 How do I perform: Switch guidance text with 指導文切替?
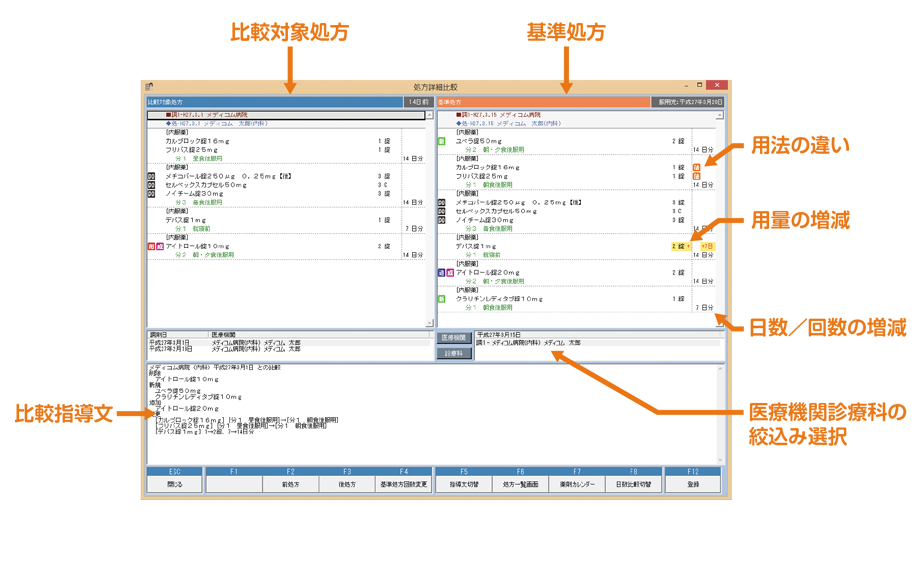[x=463, y=484]
